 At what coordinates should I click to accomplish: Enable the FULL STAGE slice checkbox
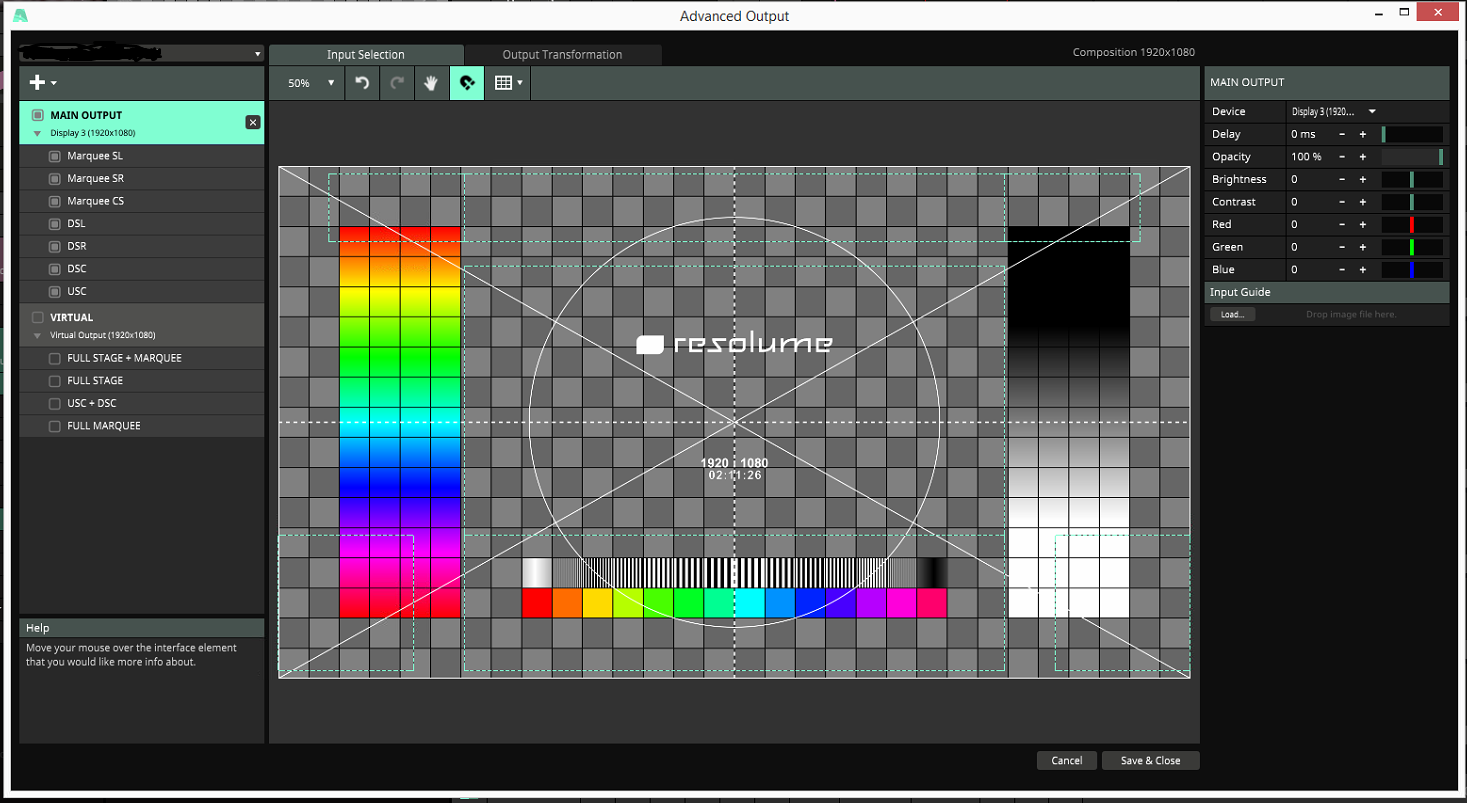[55, 381]
